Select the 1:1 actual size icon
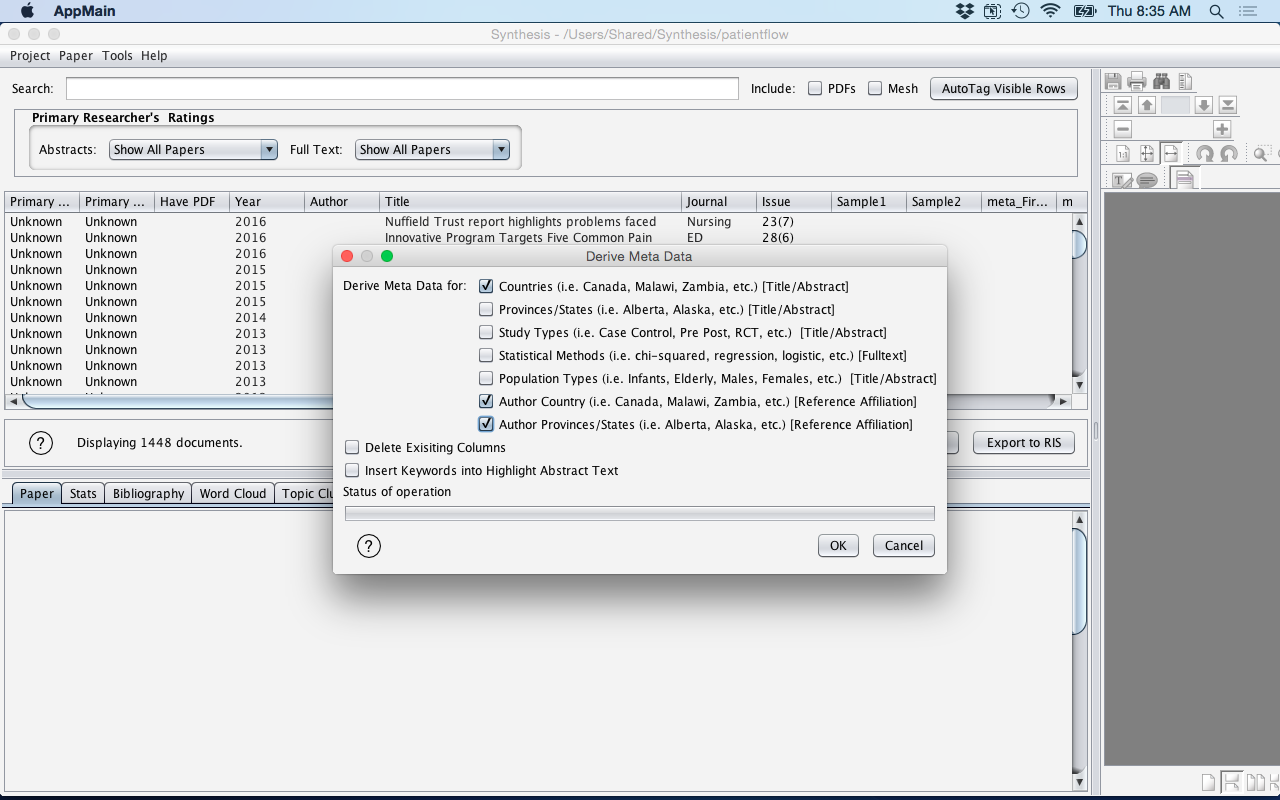The width and height of the screenshot is (1280, 800). [1123, 154]
